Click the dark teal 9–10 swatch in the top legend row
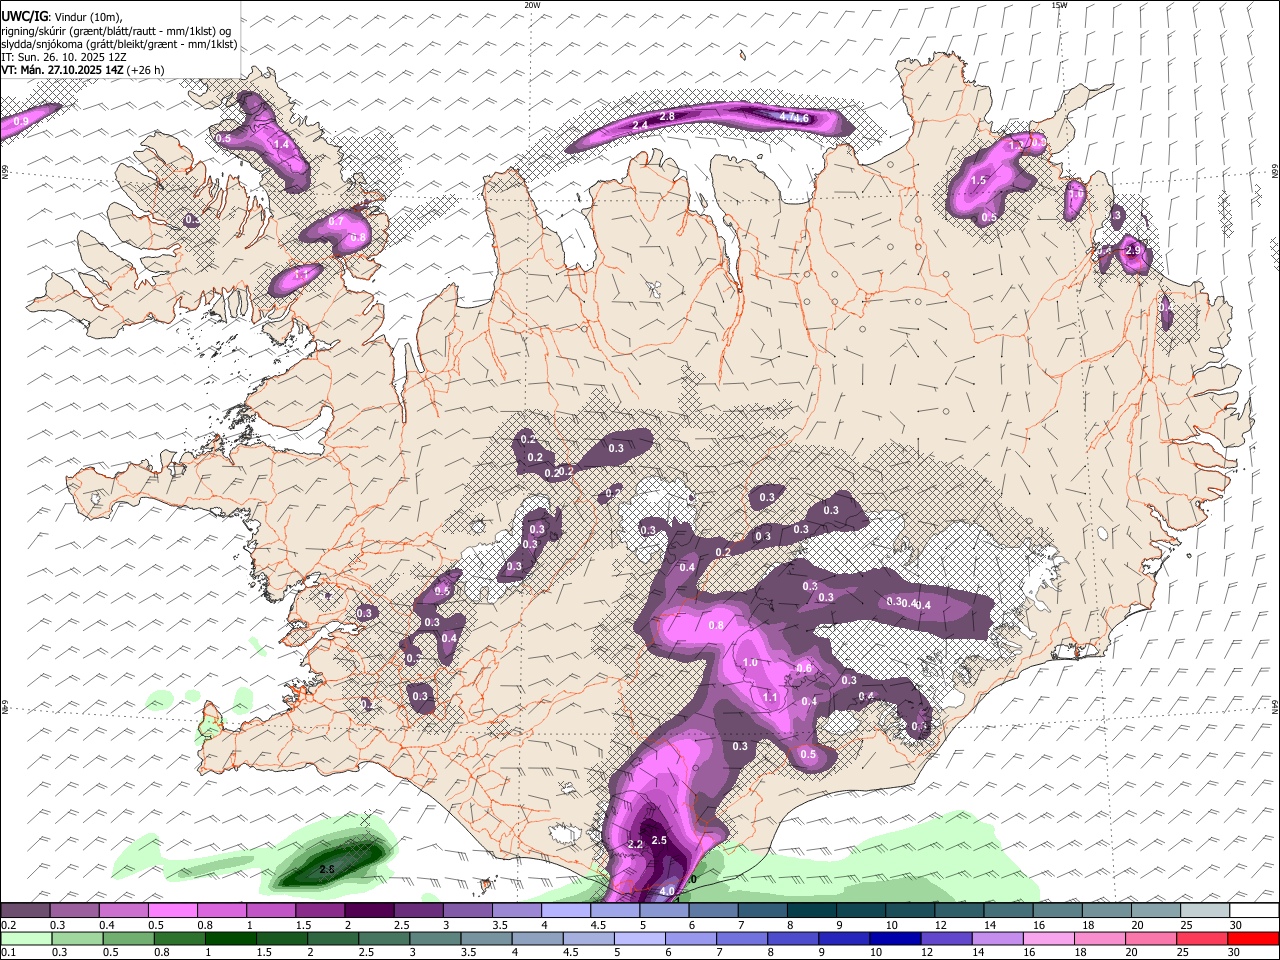 862,910
